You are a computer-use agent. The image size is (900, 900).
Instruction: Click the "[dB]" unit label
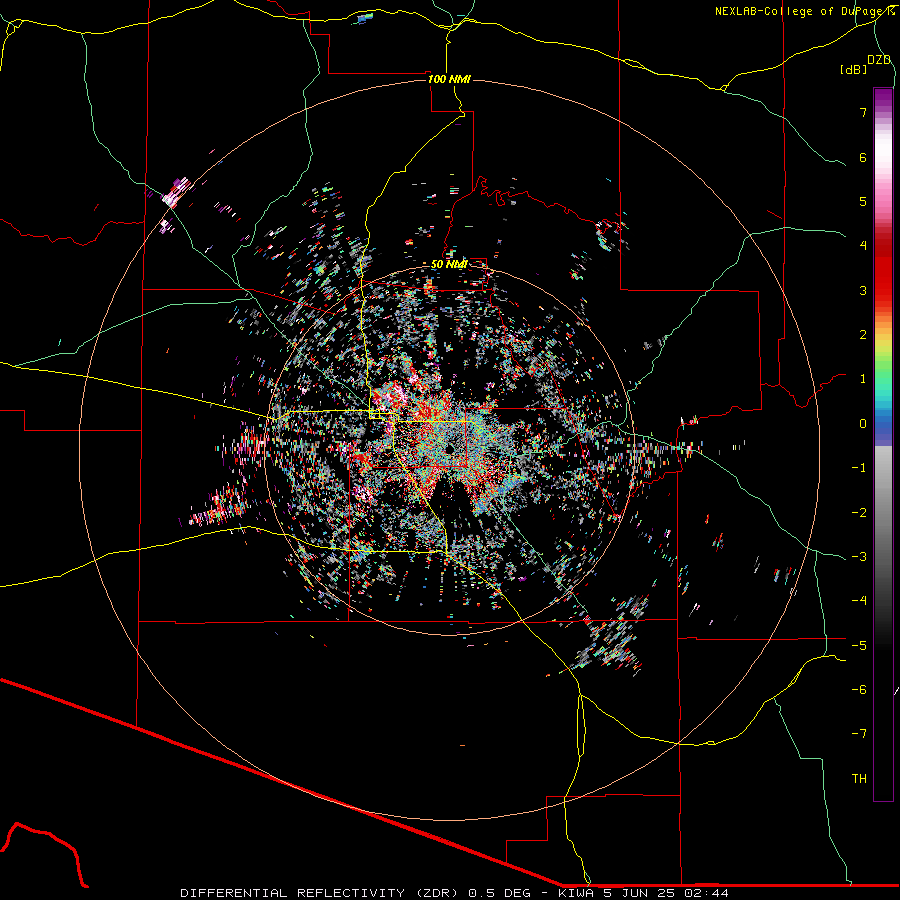(x=853, y=69)
